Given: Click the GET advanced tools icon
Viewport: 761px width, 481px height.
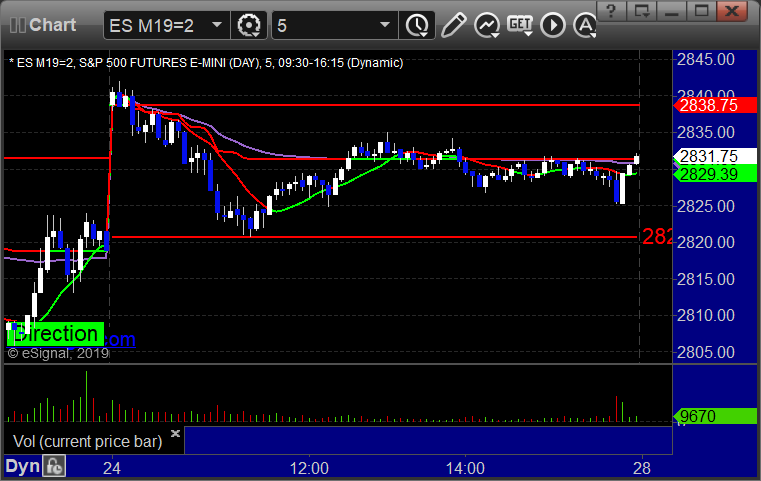Looking at the screenshot, I should pos(520,25).
